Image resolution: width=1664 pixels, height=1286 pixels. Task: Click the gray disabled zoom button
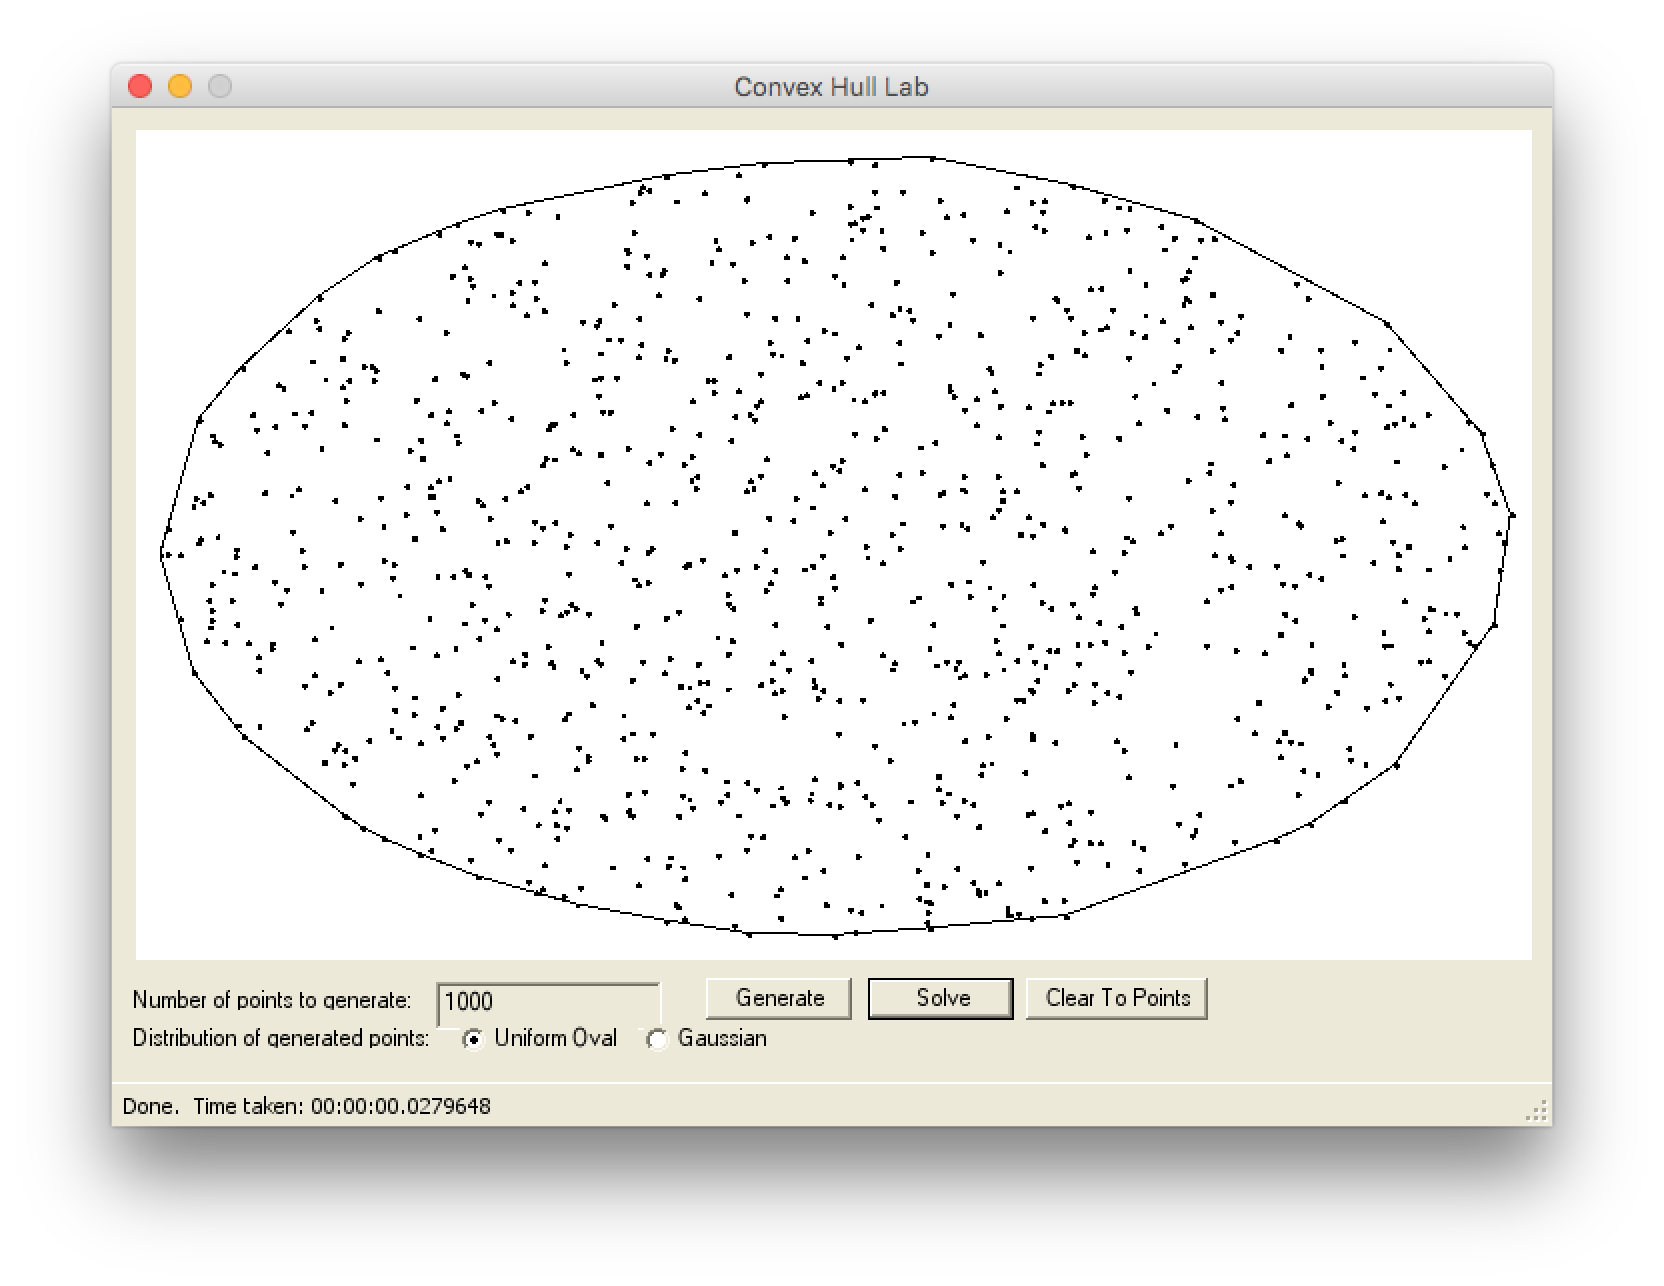220,87
